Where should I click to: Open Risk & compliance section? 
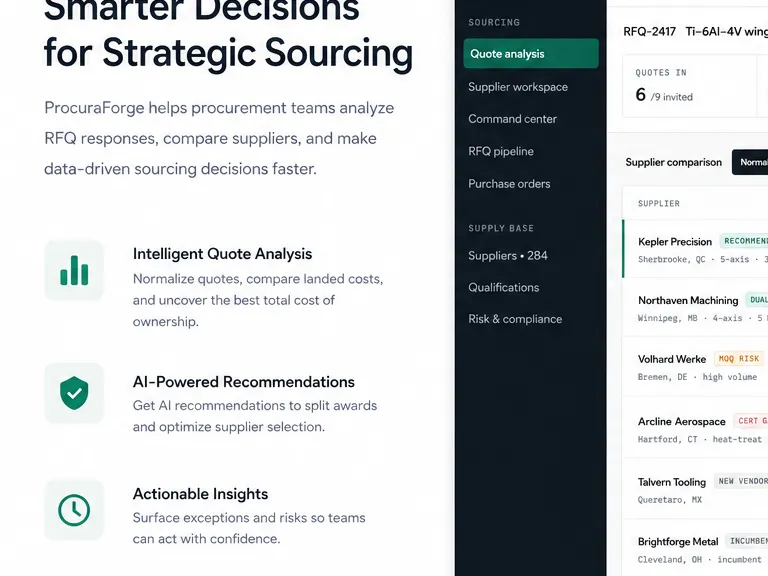point(515,319)
